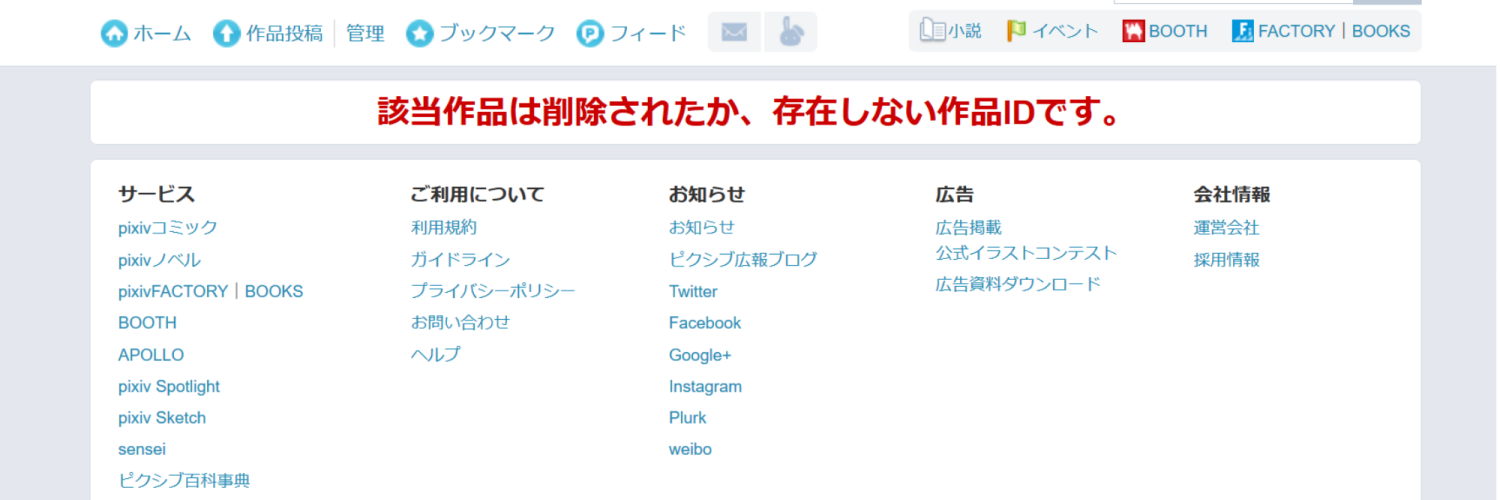
Task: Open the ピクシブ百科事典 link
Action: click(184, 481)
